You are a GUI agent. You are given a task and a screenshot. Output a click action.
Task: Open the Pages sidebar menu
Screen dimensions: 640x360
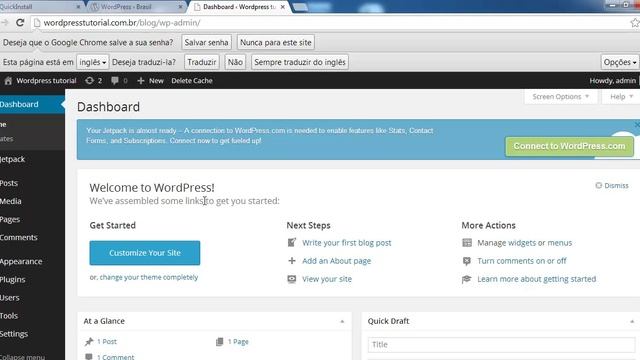point(32,219)
